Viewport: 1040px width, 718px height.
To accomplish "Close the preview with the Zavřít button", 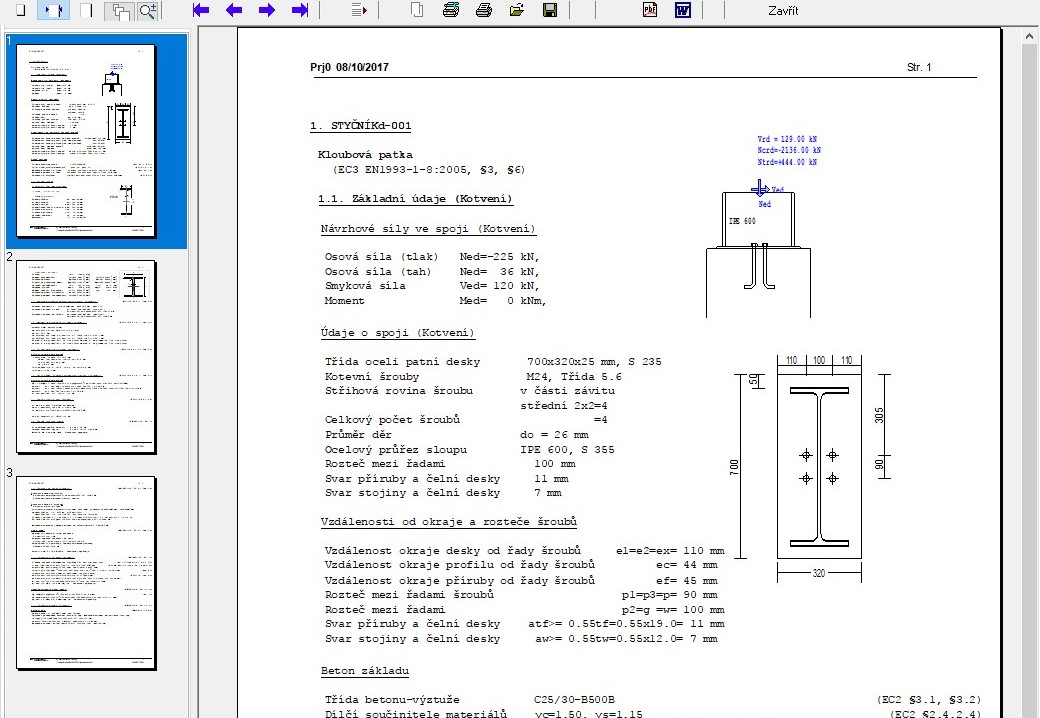I will (783, 11).
